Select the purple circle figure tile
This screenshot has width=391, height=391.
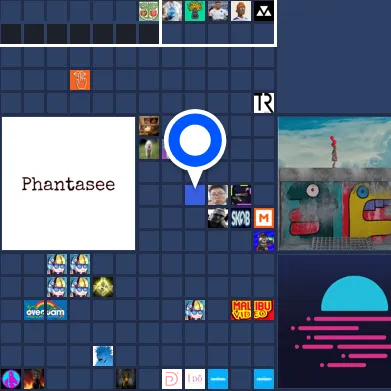point(11,379)
